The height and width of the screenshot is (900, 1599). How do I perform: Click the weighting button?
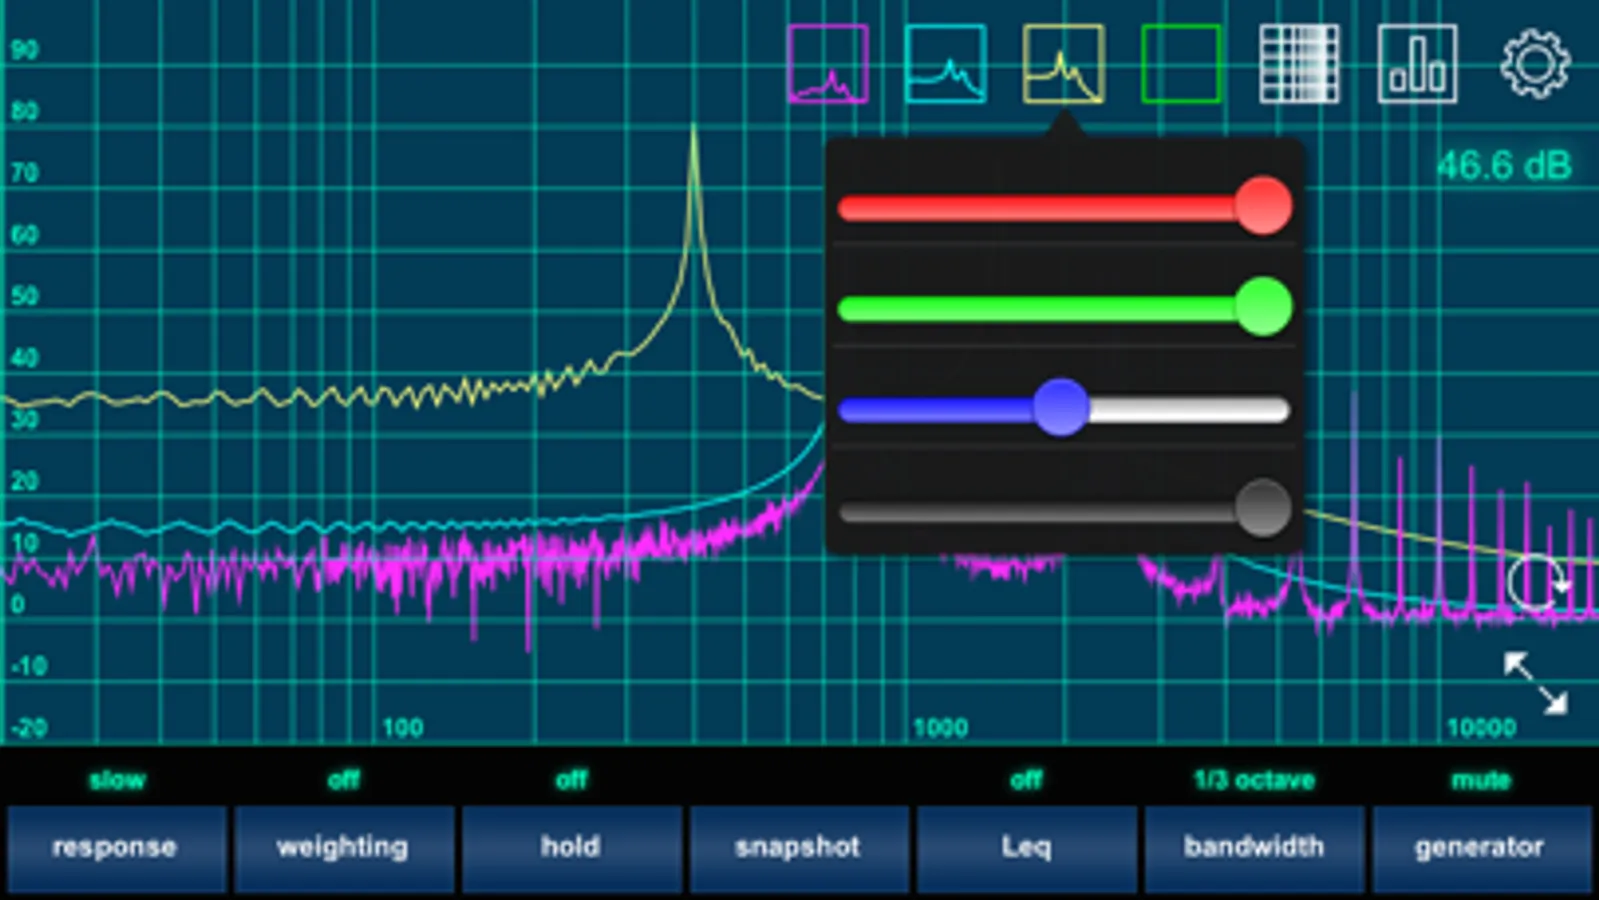coord(343,848)
